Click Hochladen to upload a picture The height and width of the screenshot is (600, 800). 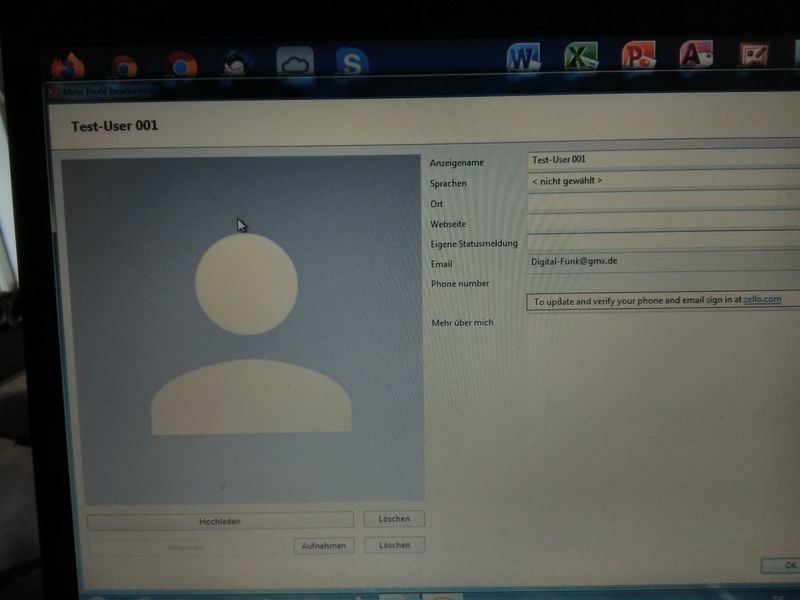220,521
